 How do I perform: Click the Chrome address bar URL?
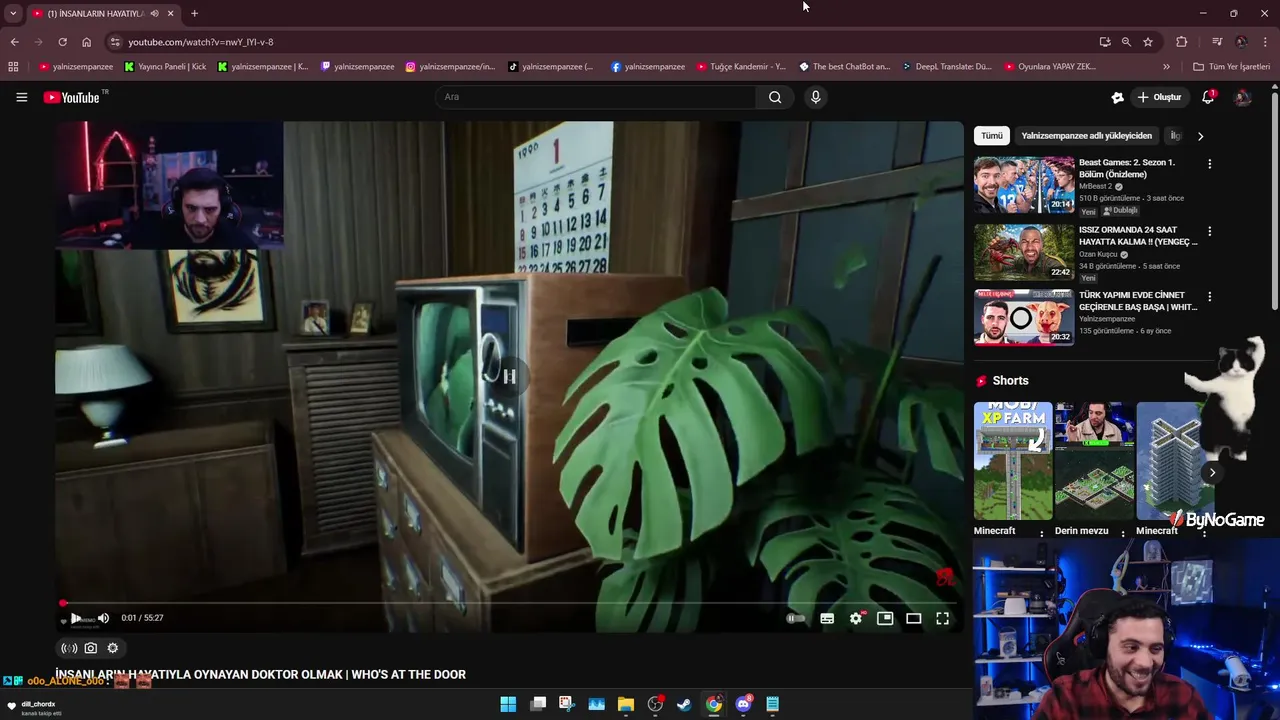click(200, 42)
